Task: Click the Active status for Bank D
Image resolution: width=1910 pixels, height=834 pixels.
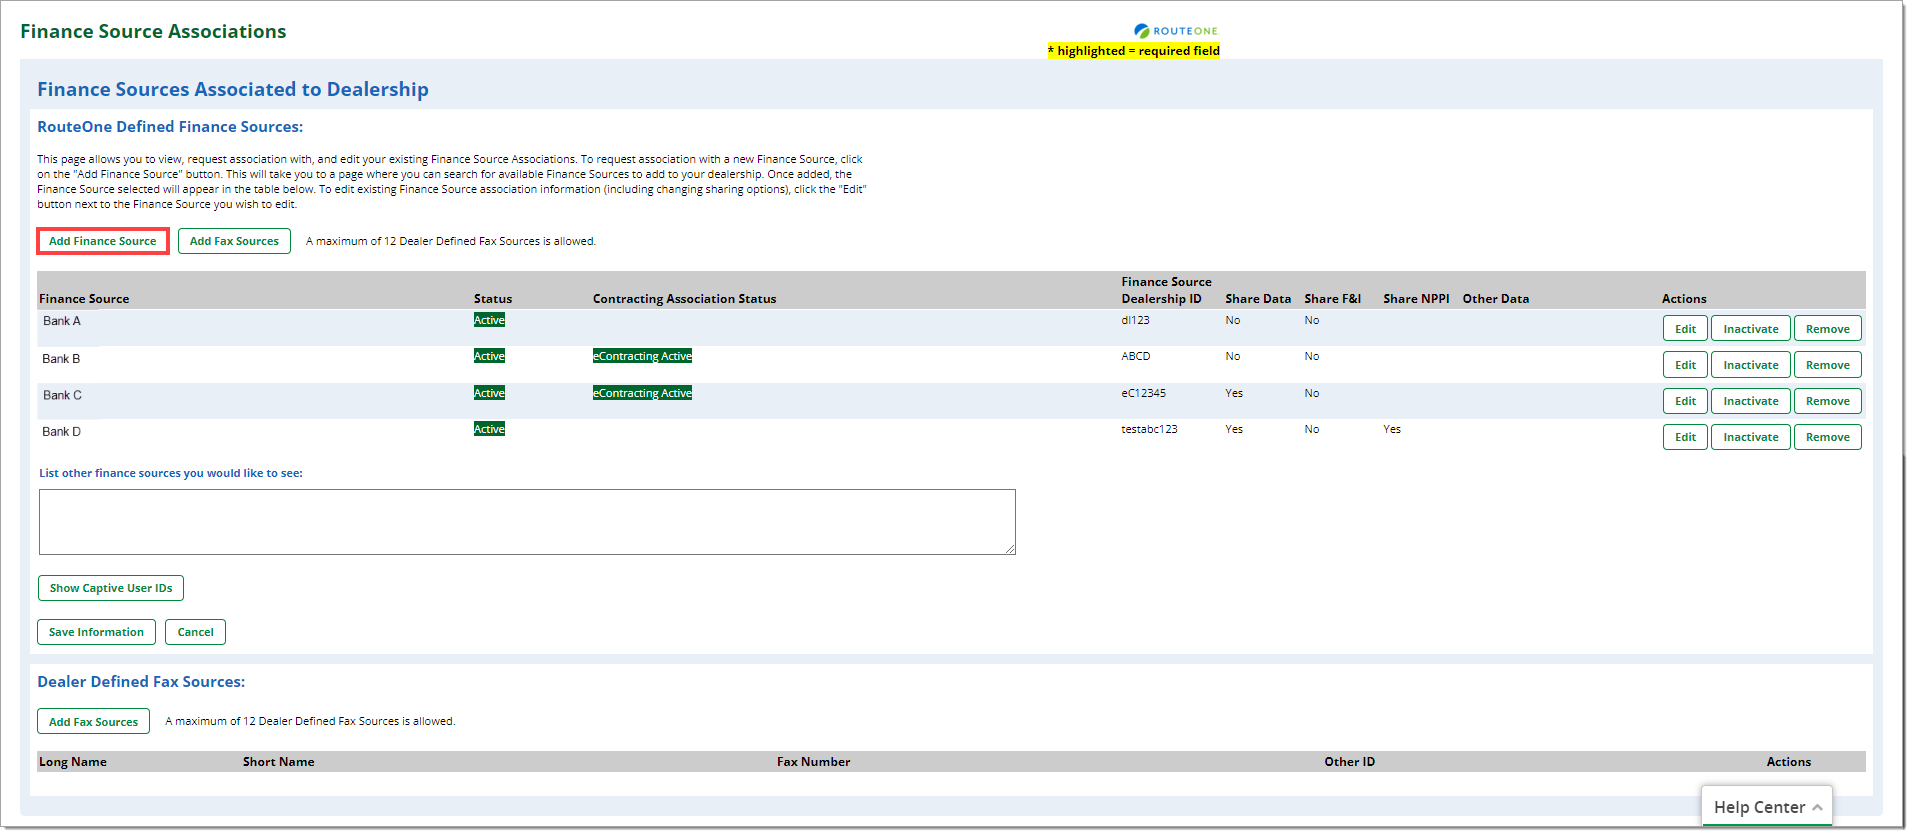Action: [x=489, y=429]
